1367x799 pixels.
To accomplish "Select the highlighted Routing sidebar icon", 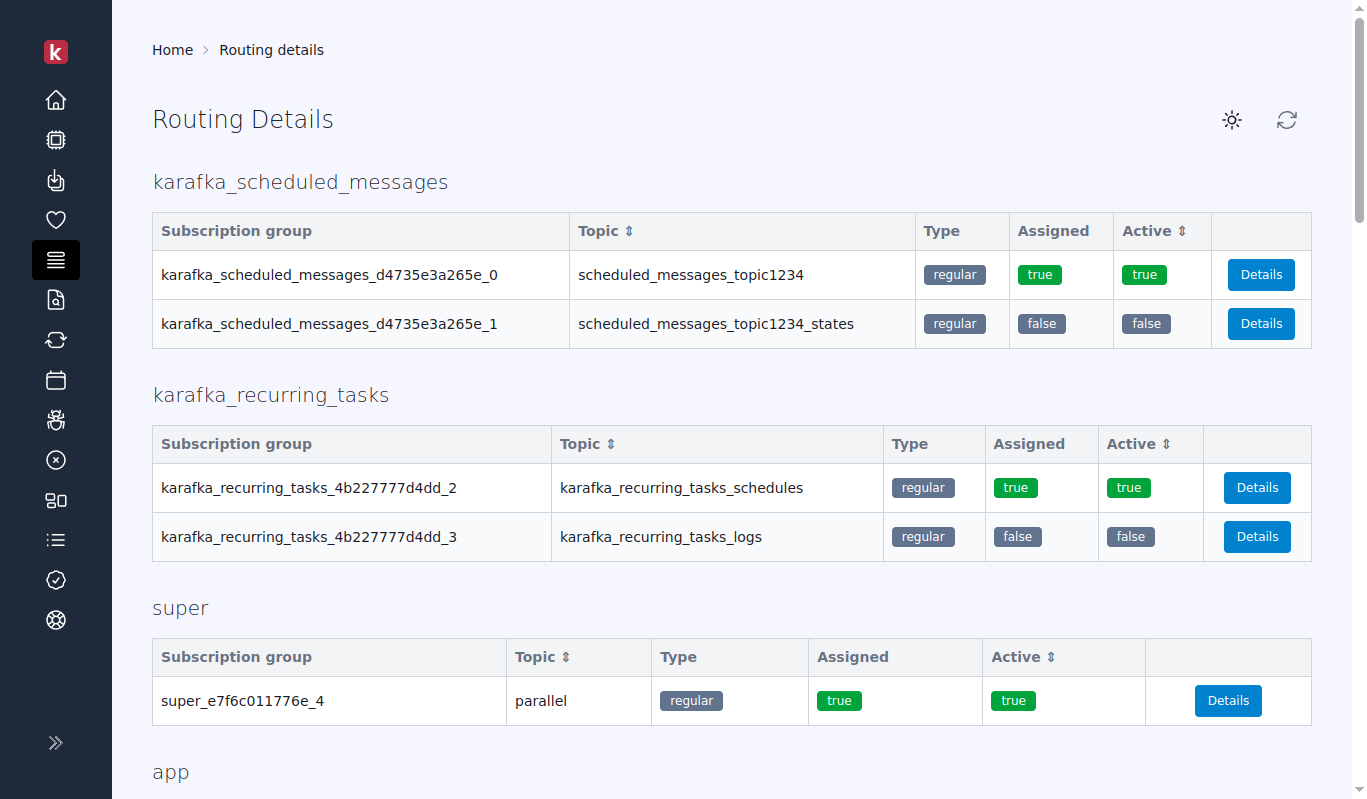I will pyautogui.click(x=56, y=260).
